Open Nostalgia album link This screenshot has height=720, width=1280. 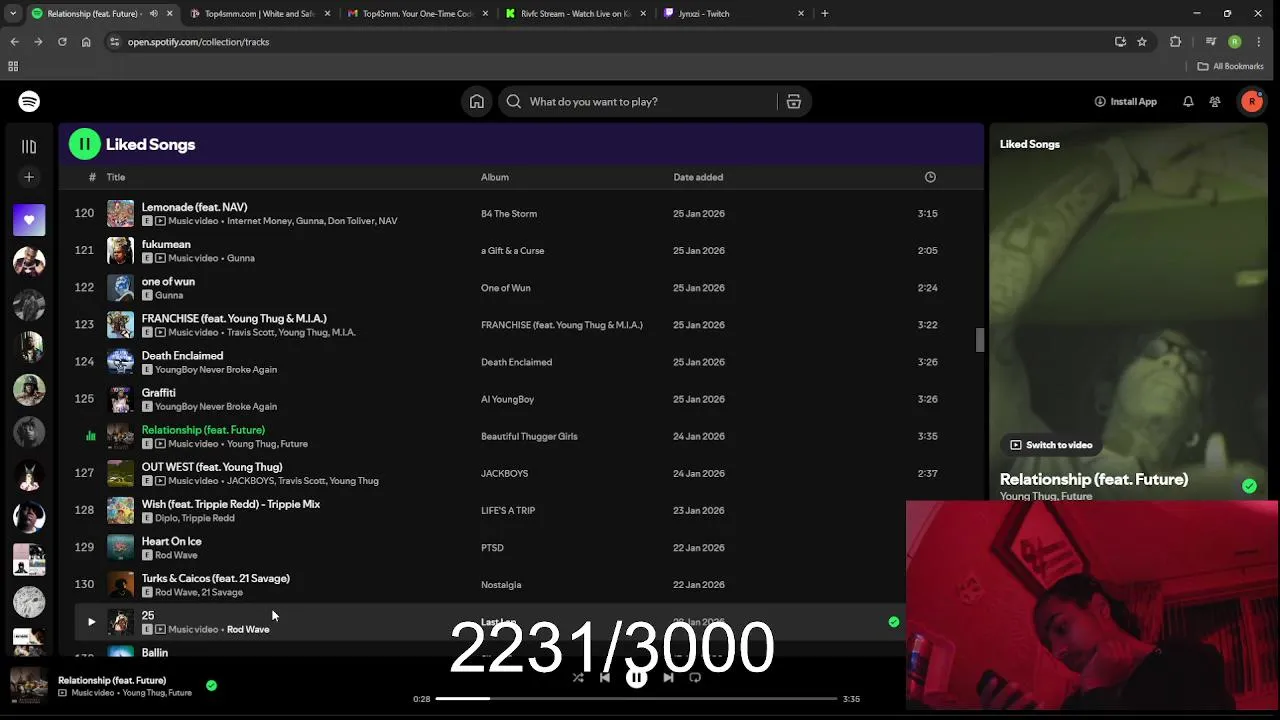point(501,585)
